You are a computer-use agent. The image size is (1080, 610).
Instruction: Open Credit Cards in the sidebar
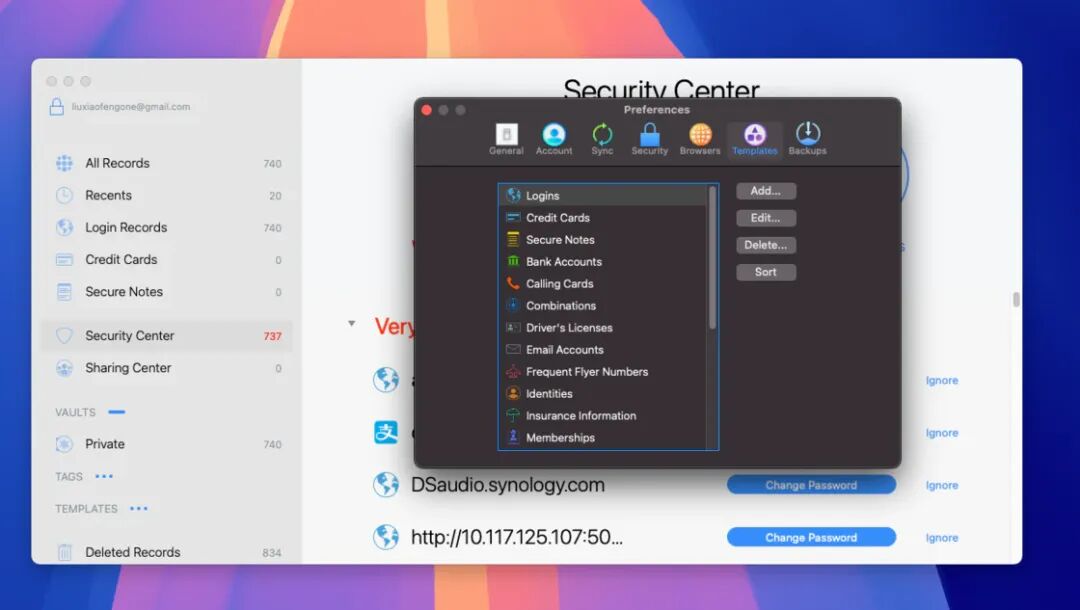click(169, 260)
